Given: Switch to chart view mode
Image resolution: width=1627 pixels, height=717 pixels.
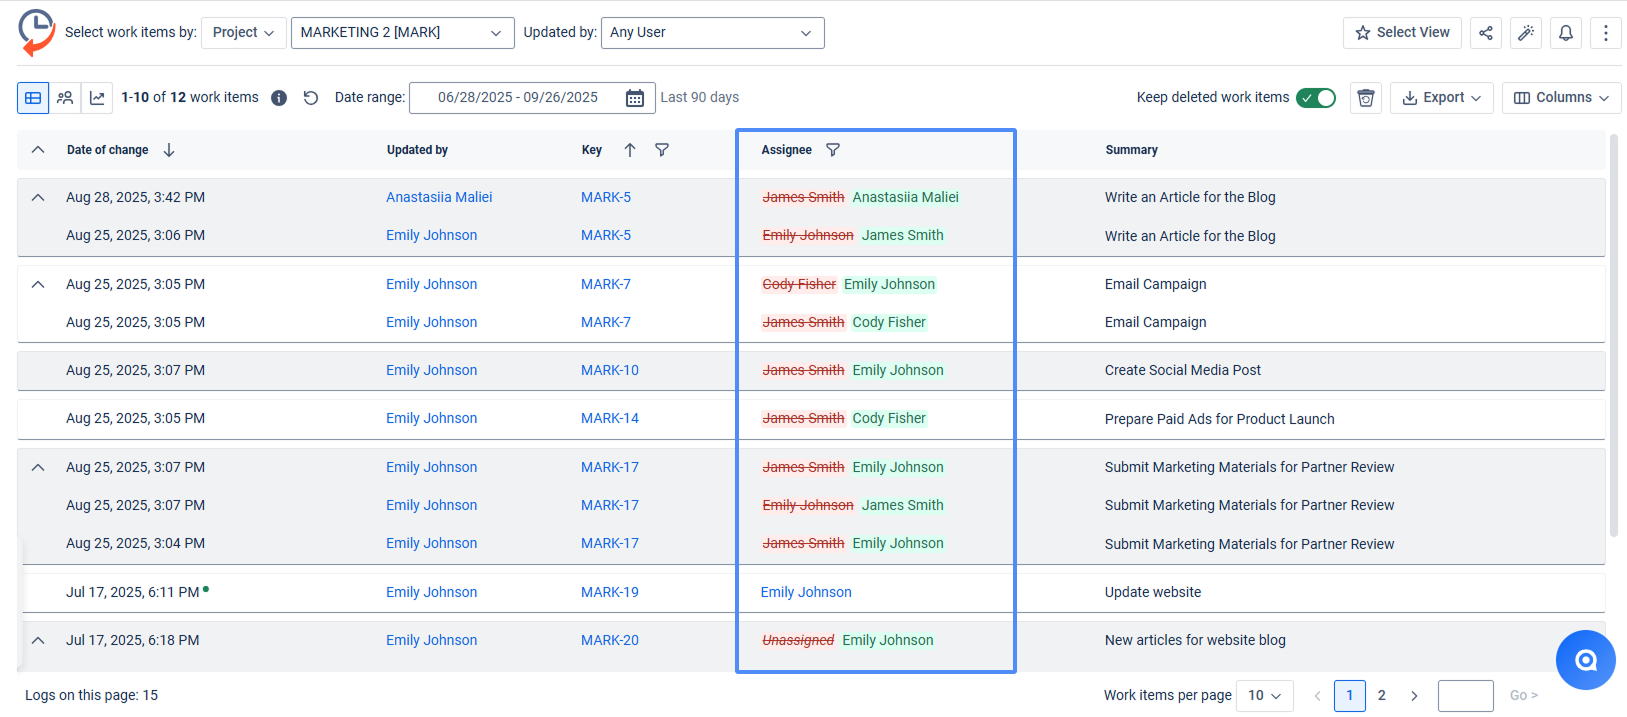Looking at the screenshot, I should tap(97, 98).
